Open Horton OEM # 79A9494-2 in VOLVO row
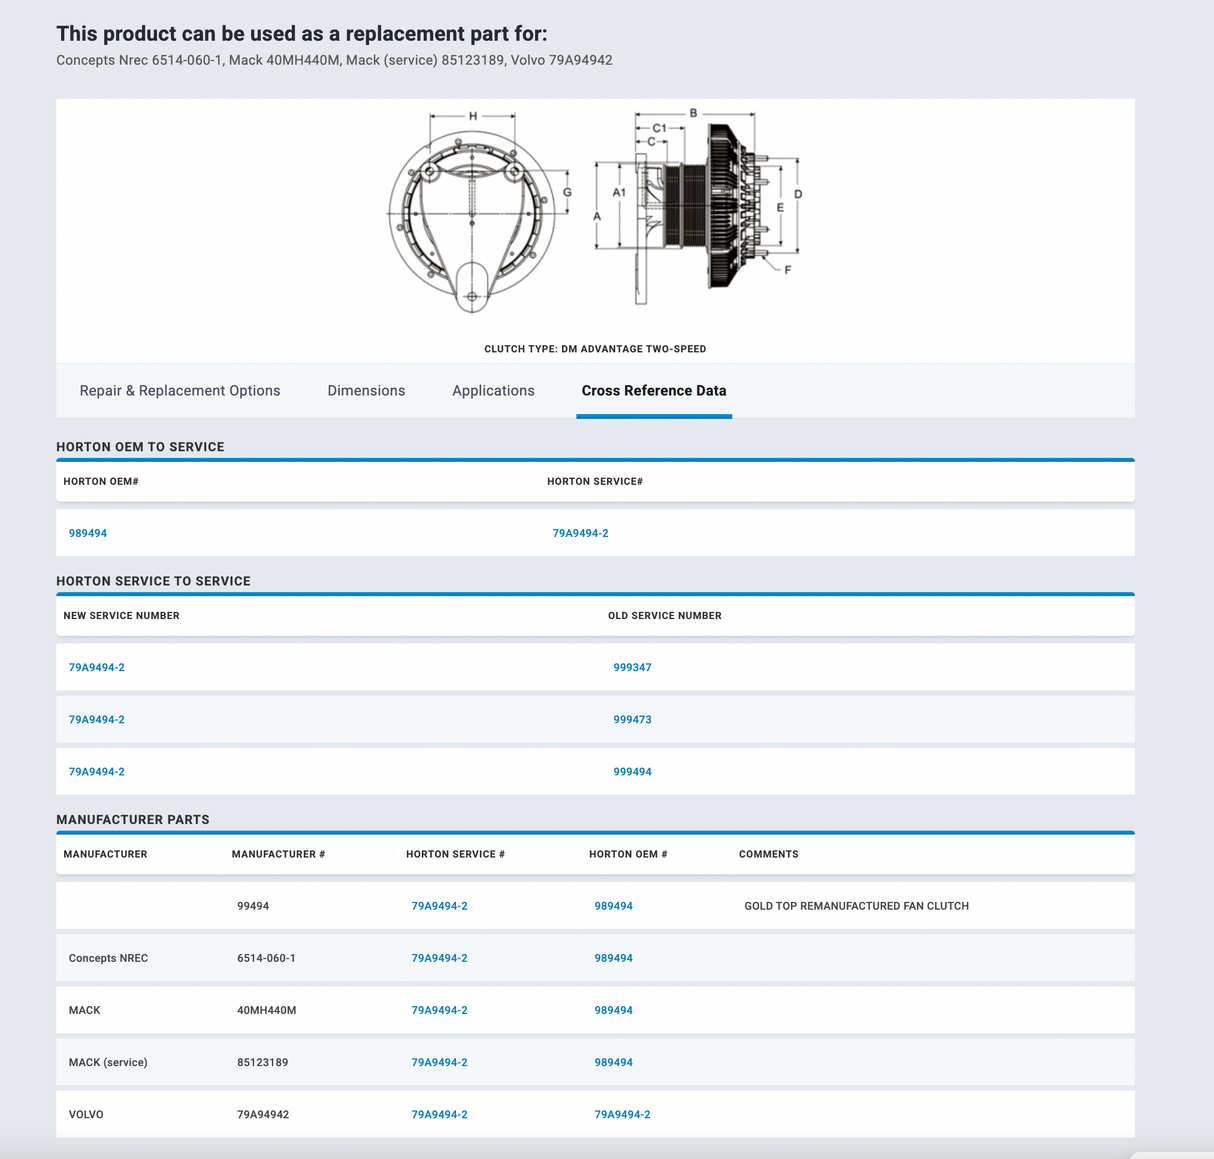 (622, 1114)
